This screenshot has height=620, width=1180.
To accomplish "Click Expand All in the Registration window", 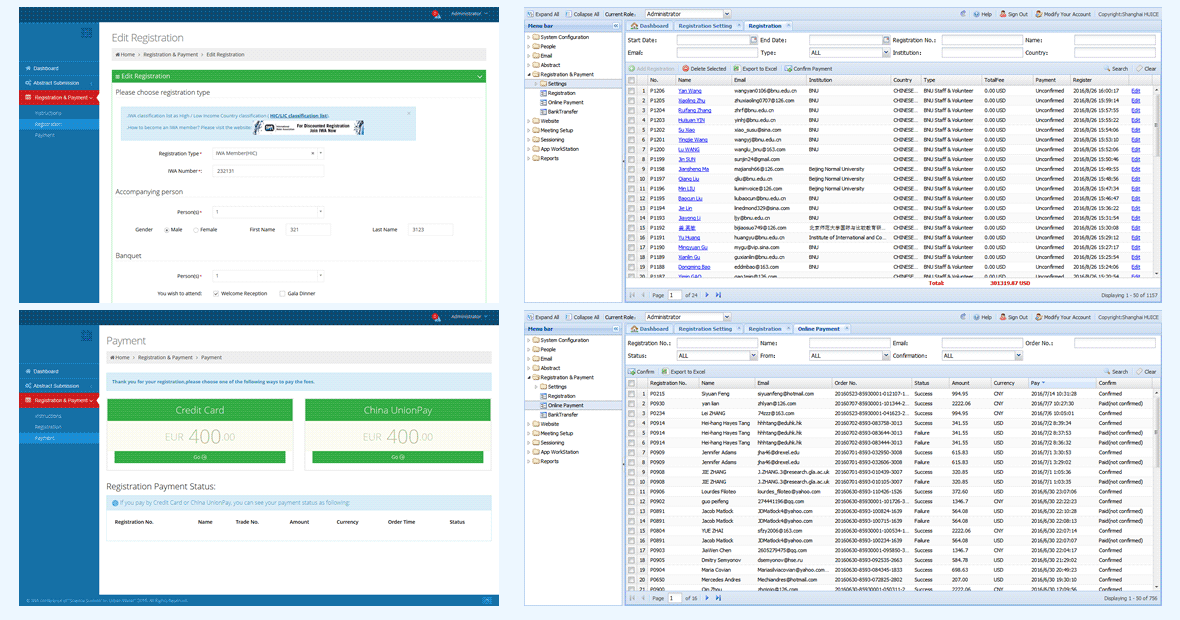I will (x=543, y=14).
